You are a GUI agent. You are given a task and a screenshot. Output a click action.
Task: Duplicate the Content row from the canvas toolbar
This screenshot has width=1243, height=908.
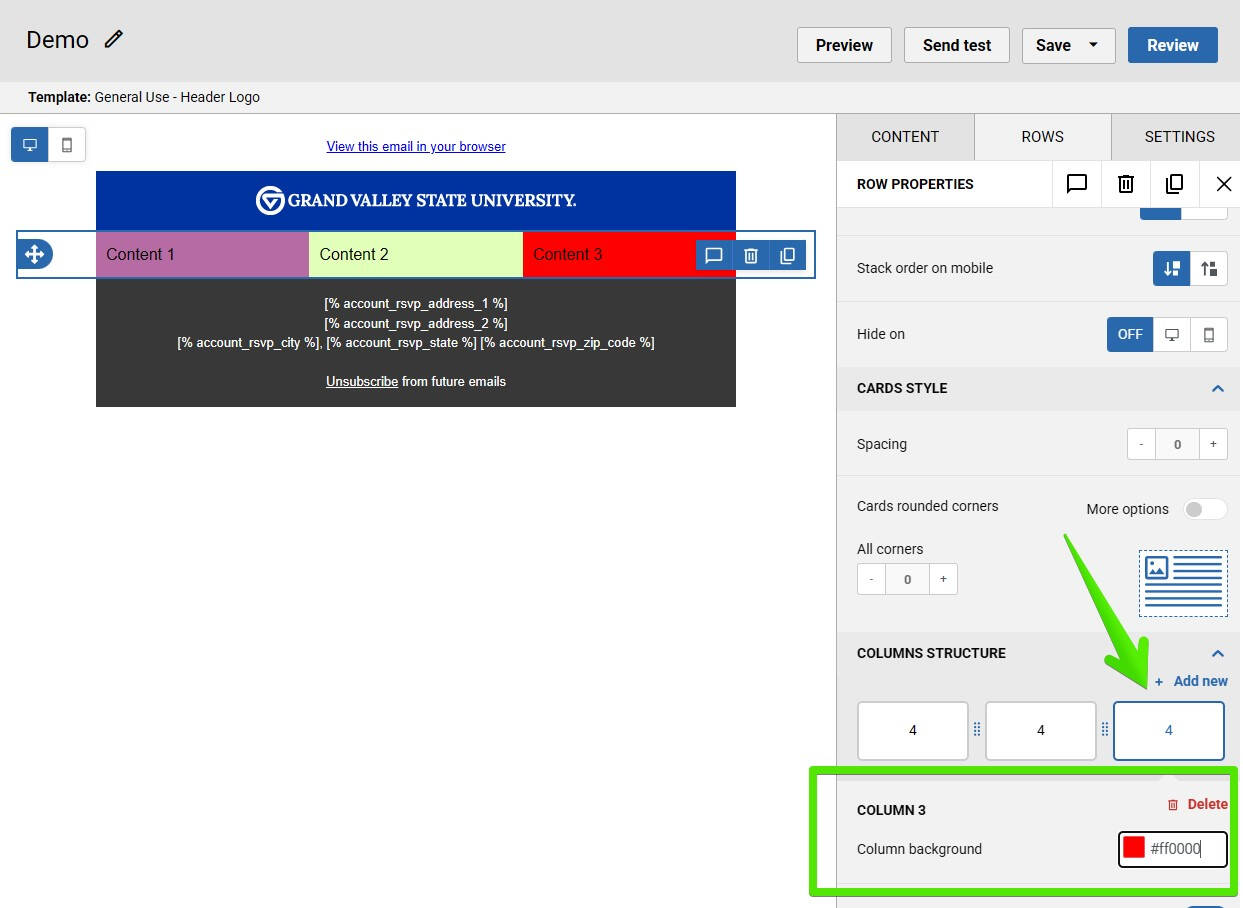tap(788, 255)
